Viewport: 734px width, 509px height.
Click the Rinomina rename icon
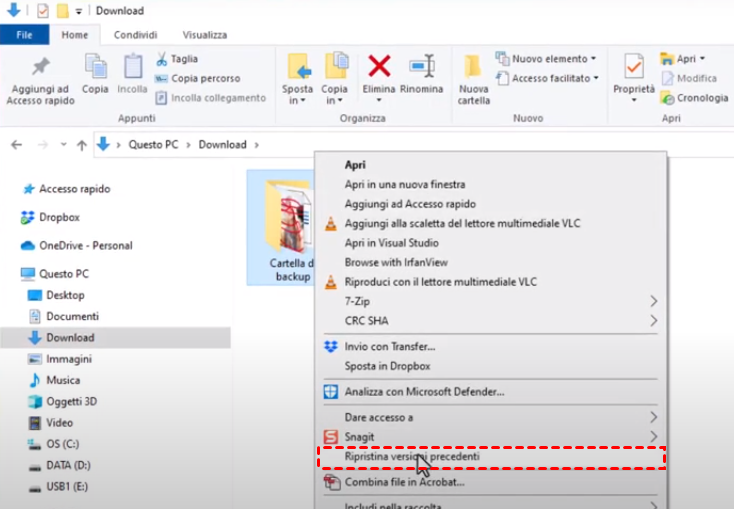tap(421, 67)
